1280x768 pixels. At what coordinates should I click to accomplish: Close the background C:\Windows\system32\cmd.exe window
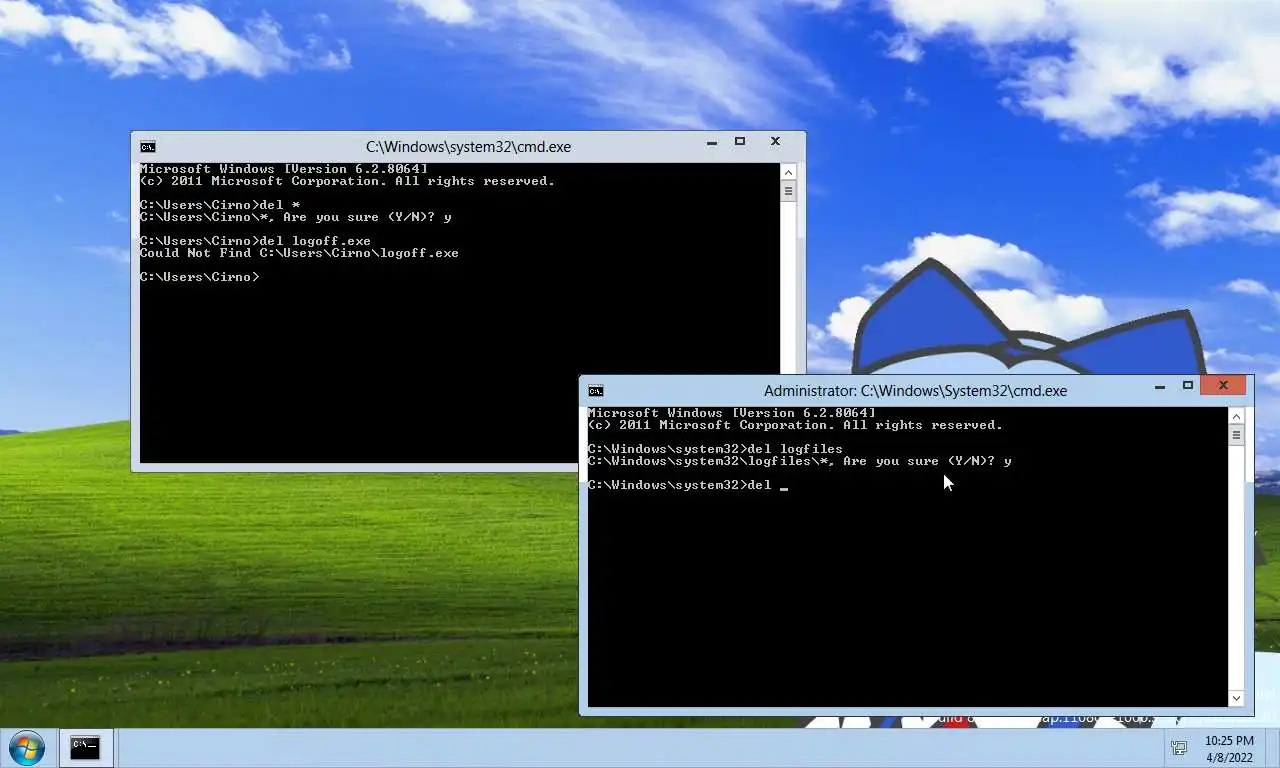point(775,142)
